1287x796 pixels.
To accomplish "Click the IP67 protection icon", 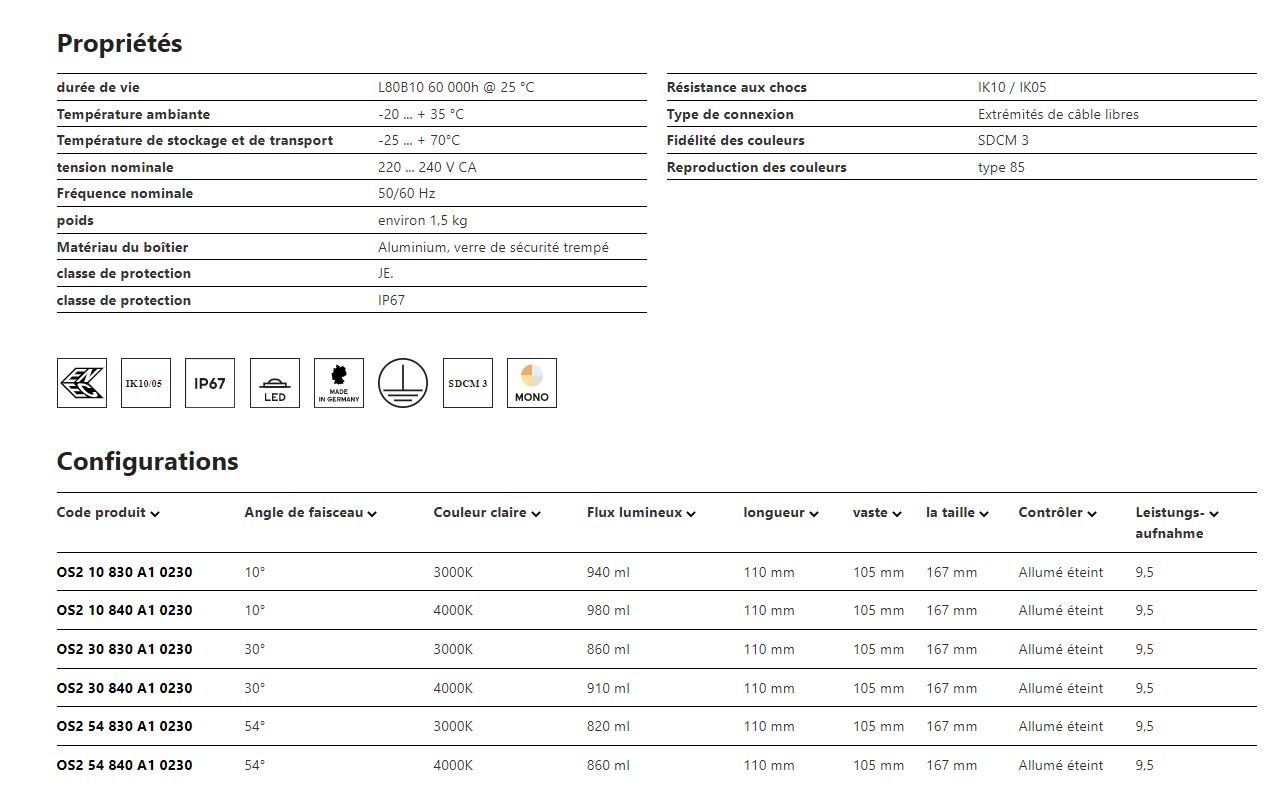I will click(x=210, y=383).
